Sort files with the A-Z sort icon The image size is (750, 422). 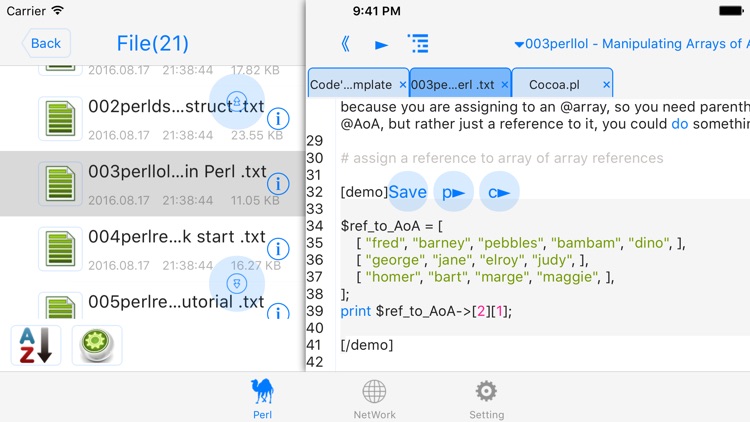point(36,345)
